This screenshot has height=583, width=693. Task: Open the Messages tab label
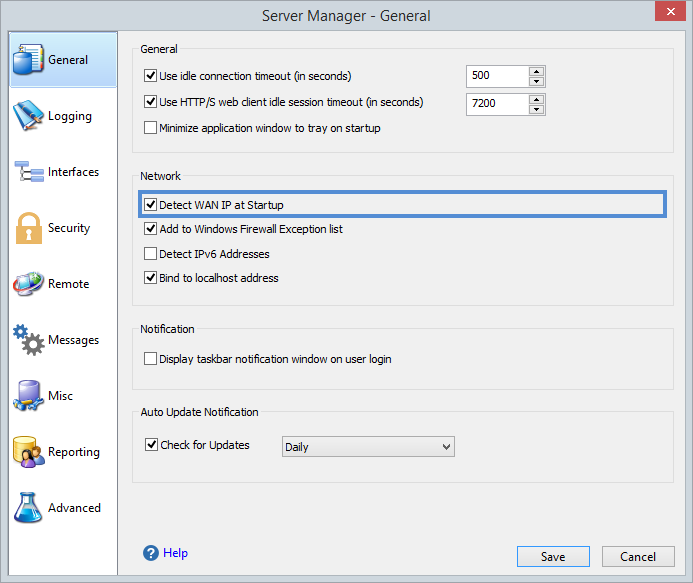pos(73,340)
